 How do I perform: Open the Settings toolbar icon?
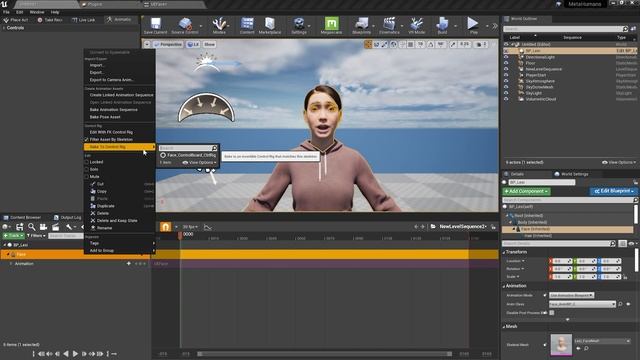(x=299, y=24)
